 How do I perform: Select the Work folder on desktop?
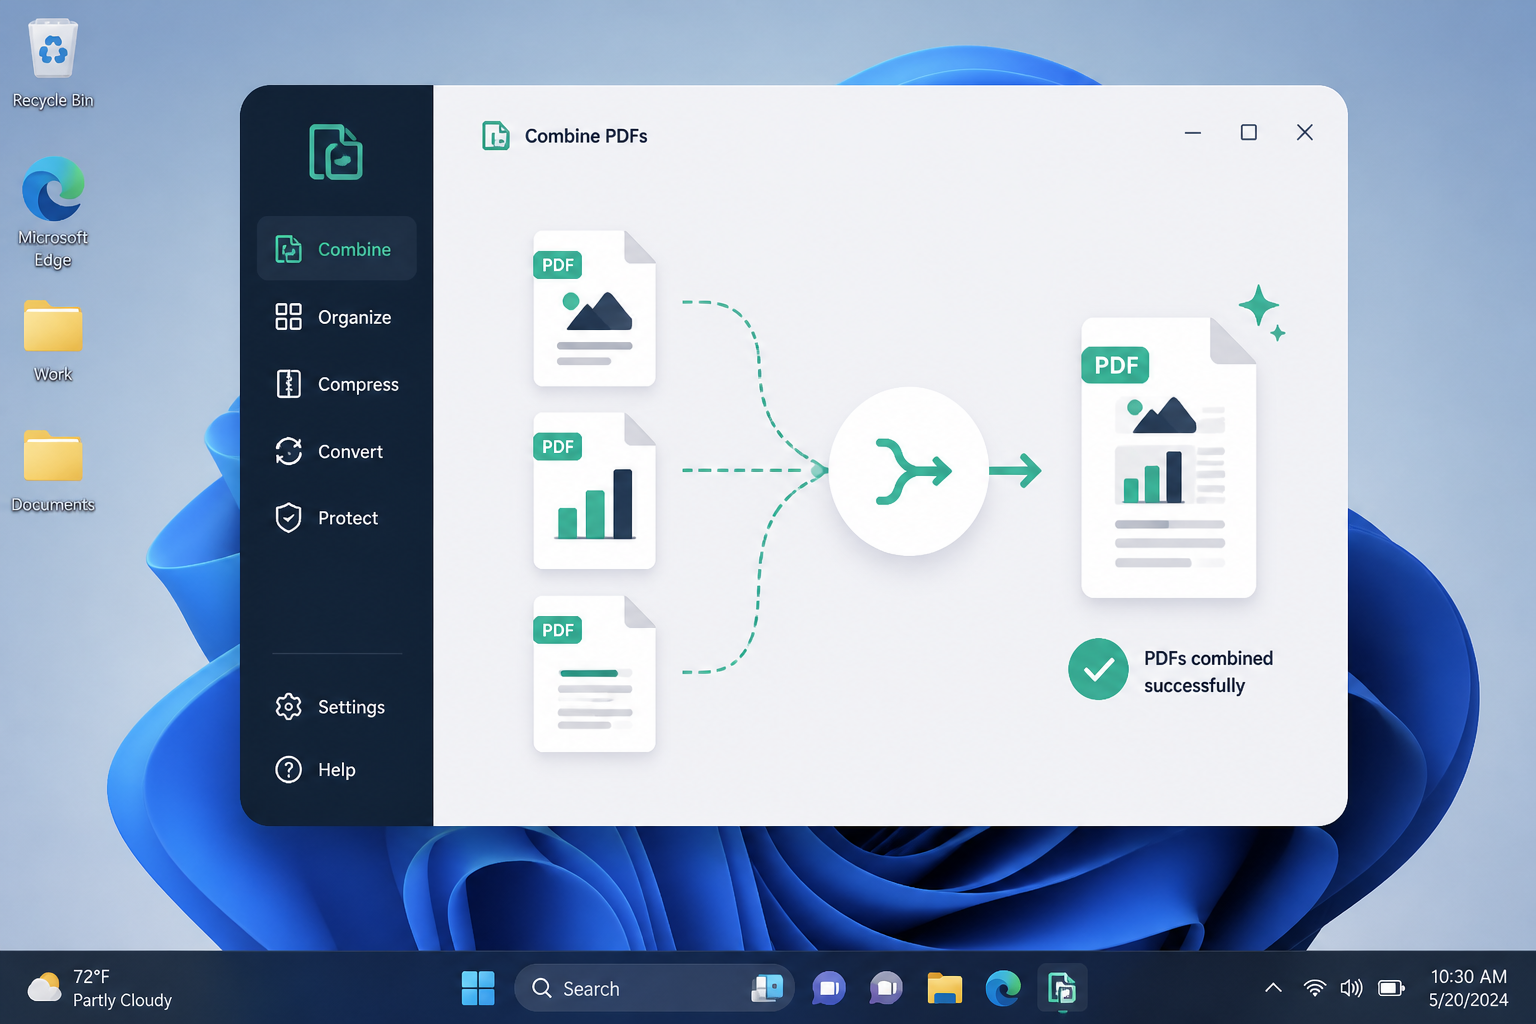click(x=53, y=341)
